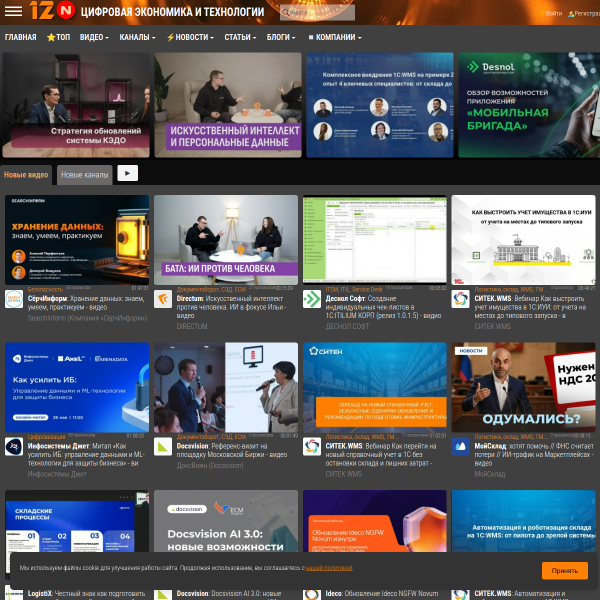
Task: Open the Батл: ИИ против человека thumbnail
Action: point(226,240)
